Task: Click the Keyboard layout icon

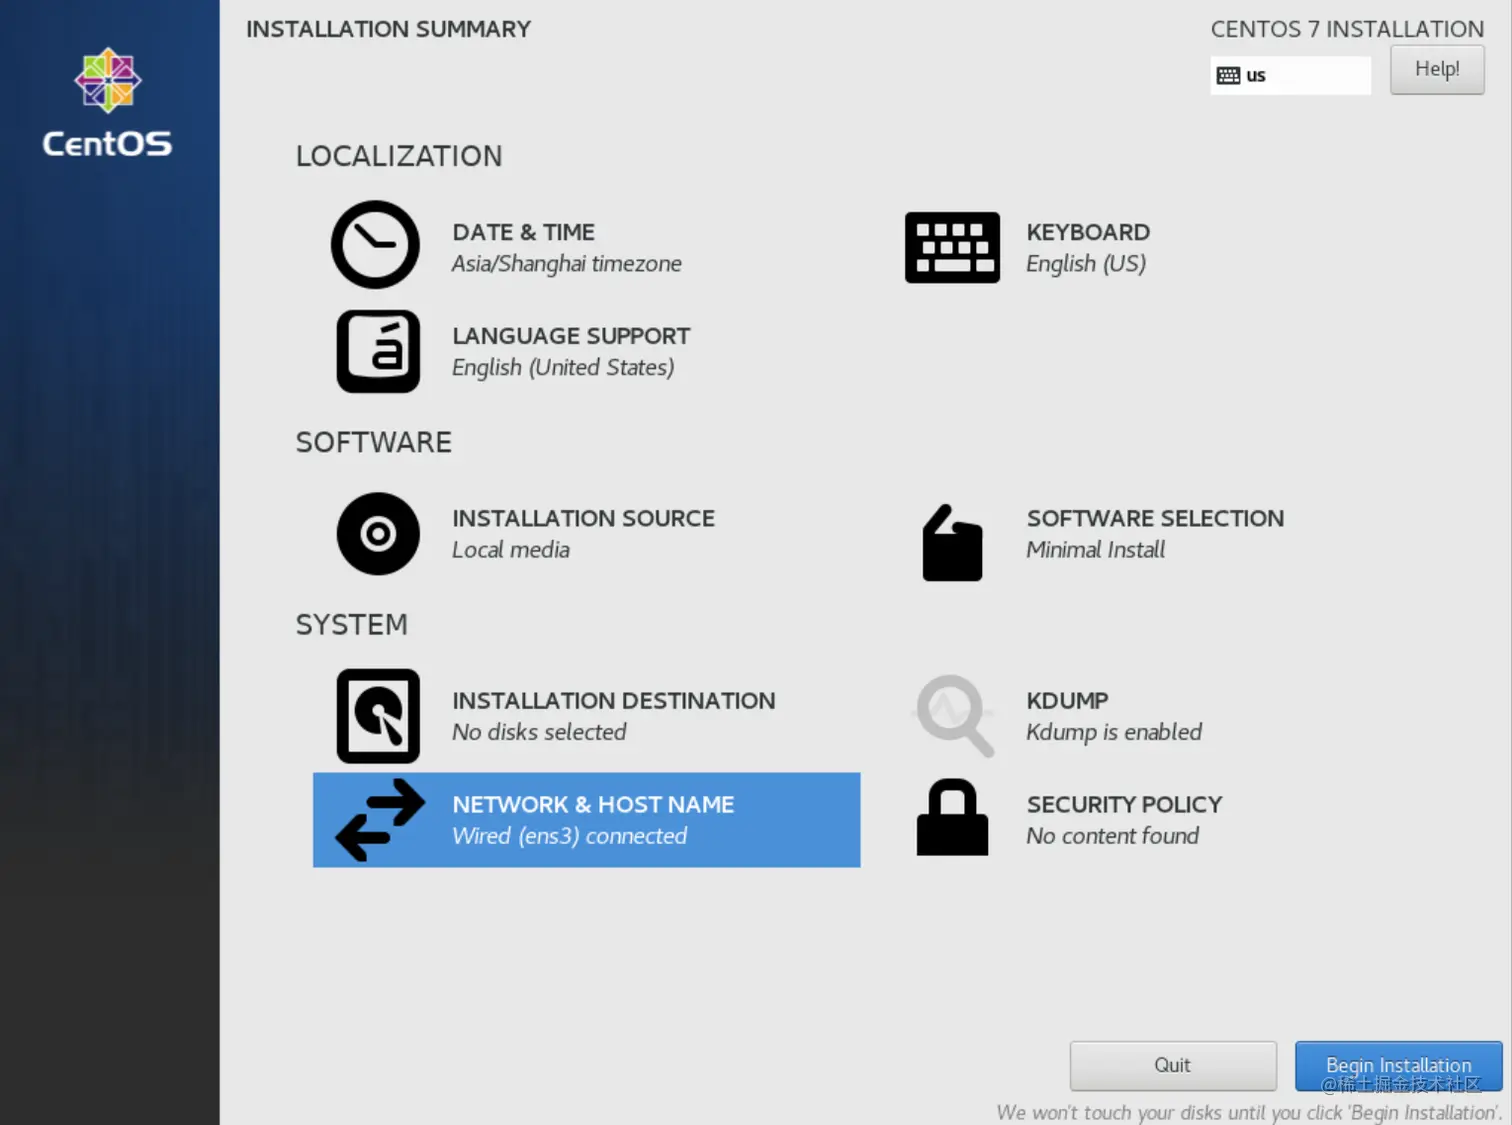Action: click(952, 247)
